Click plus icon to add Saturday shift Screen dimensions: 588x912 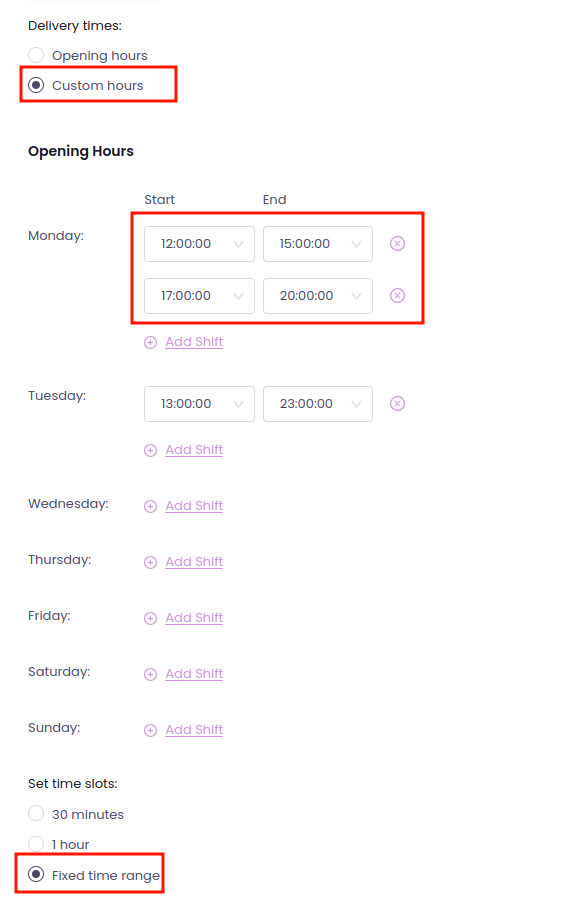point(151,675)
